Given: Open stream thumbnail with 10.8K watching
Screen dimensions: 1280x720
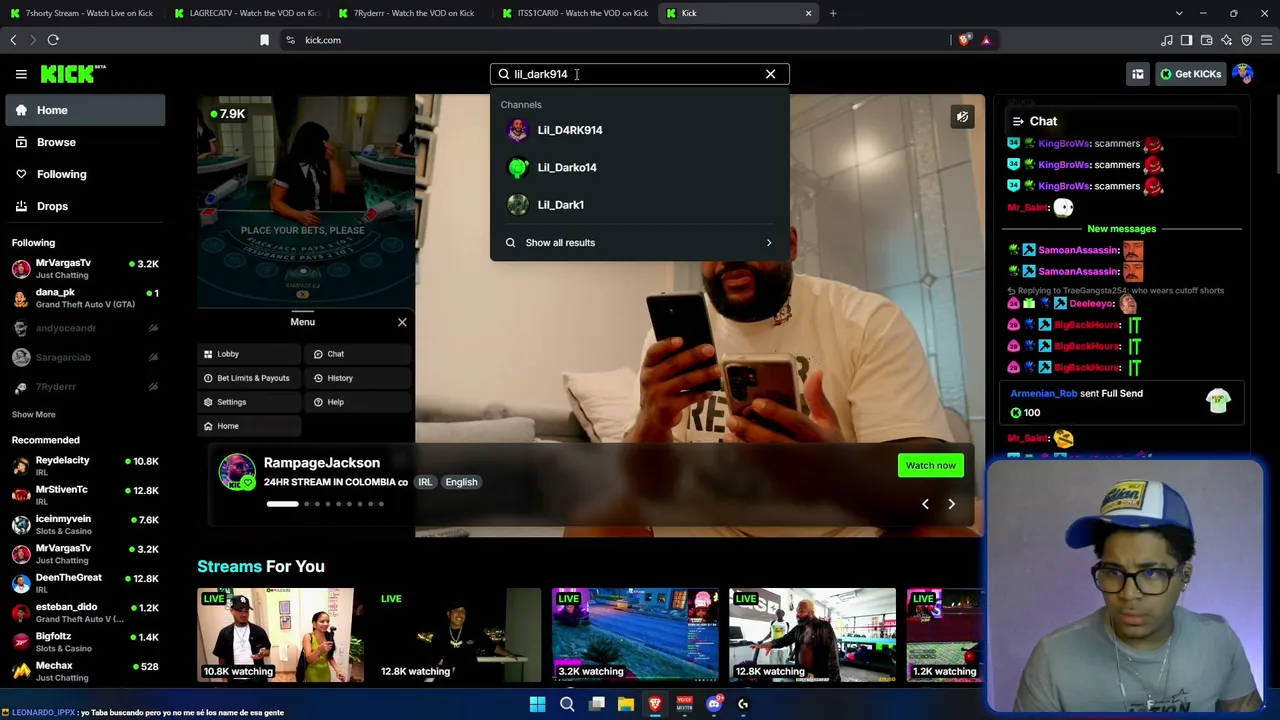Looking at the screenshot, I should pos(281,635).
